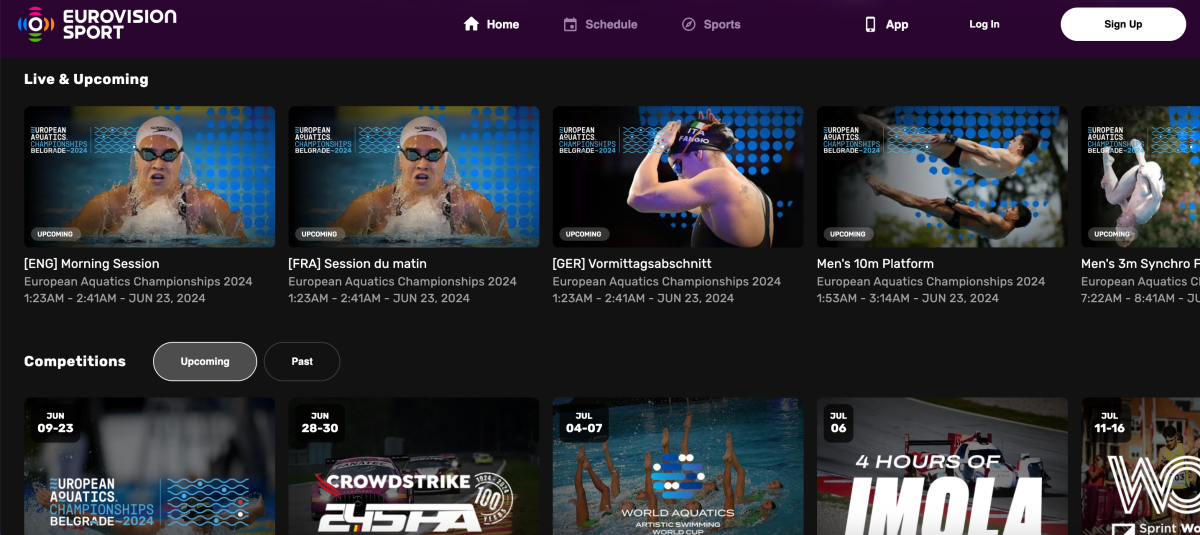Open the Jul 11-16 Sprint competition card
The height and width of the screenshot is (535, 1200).
coord(1140,466)
